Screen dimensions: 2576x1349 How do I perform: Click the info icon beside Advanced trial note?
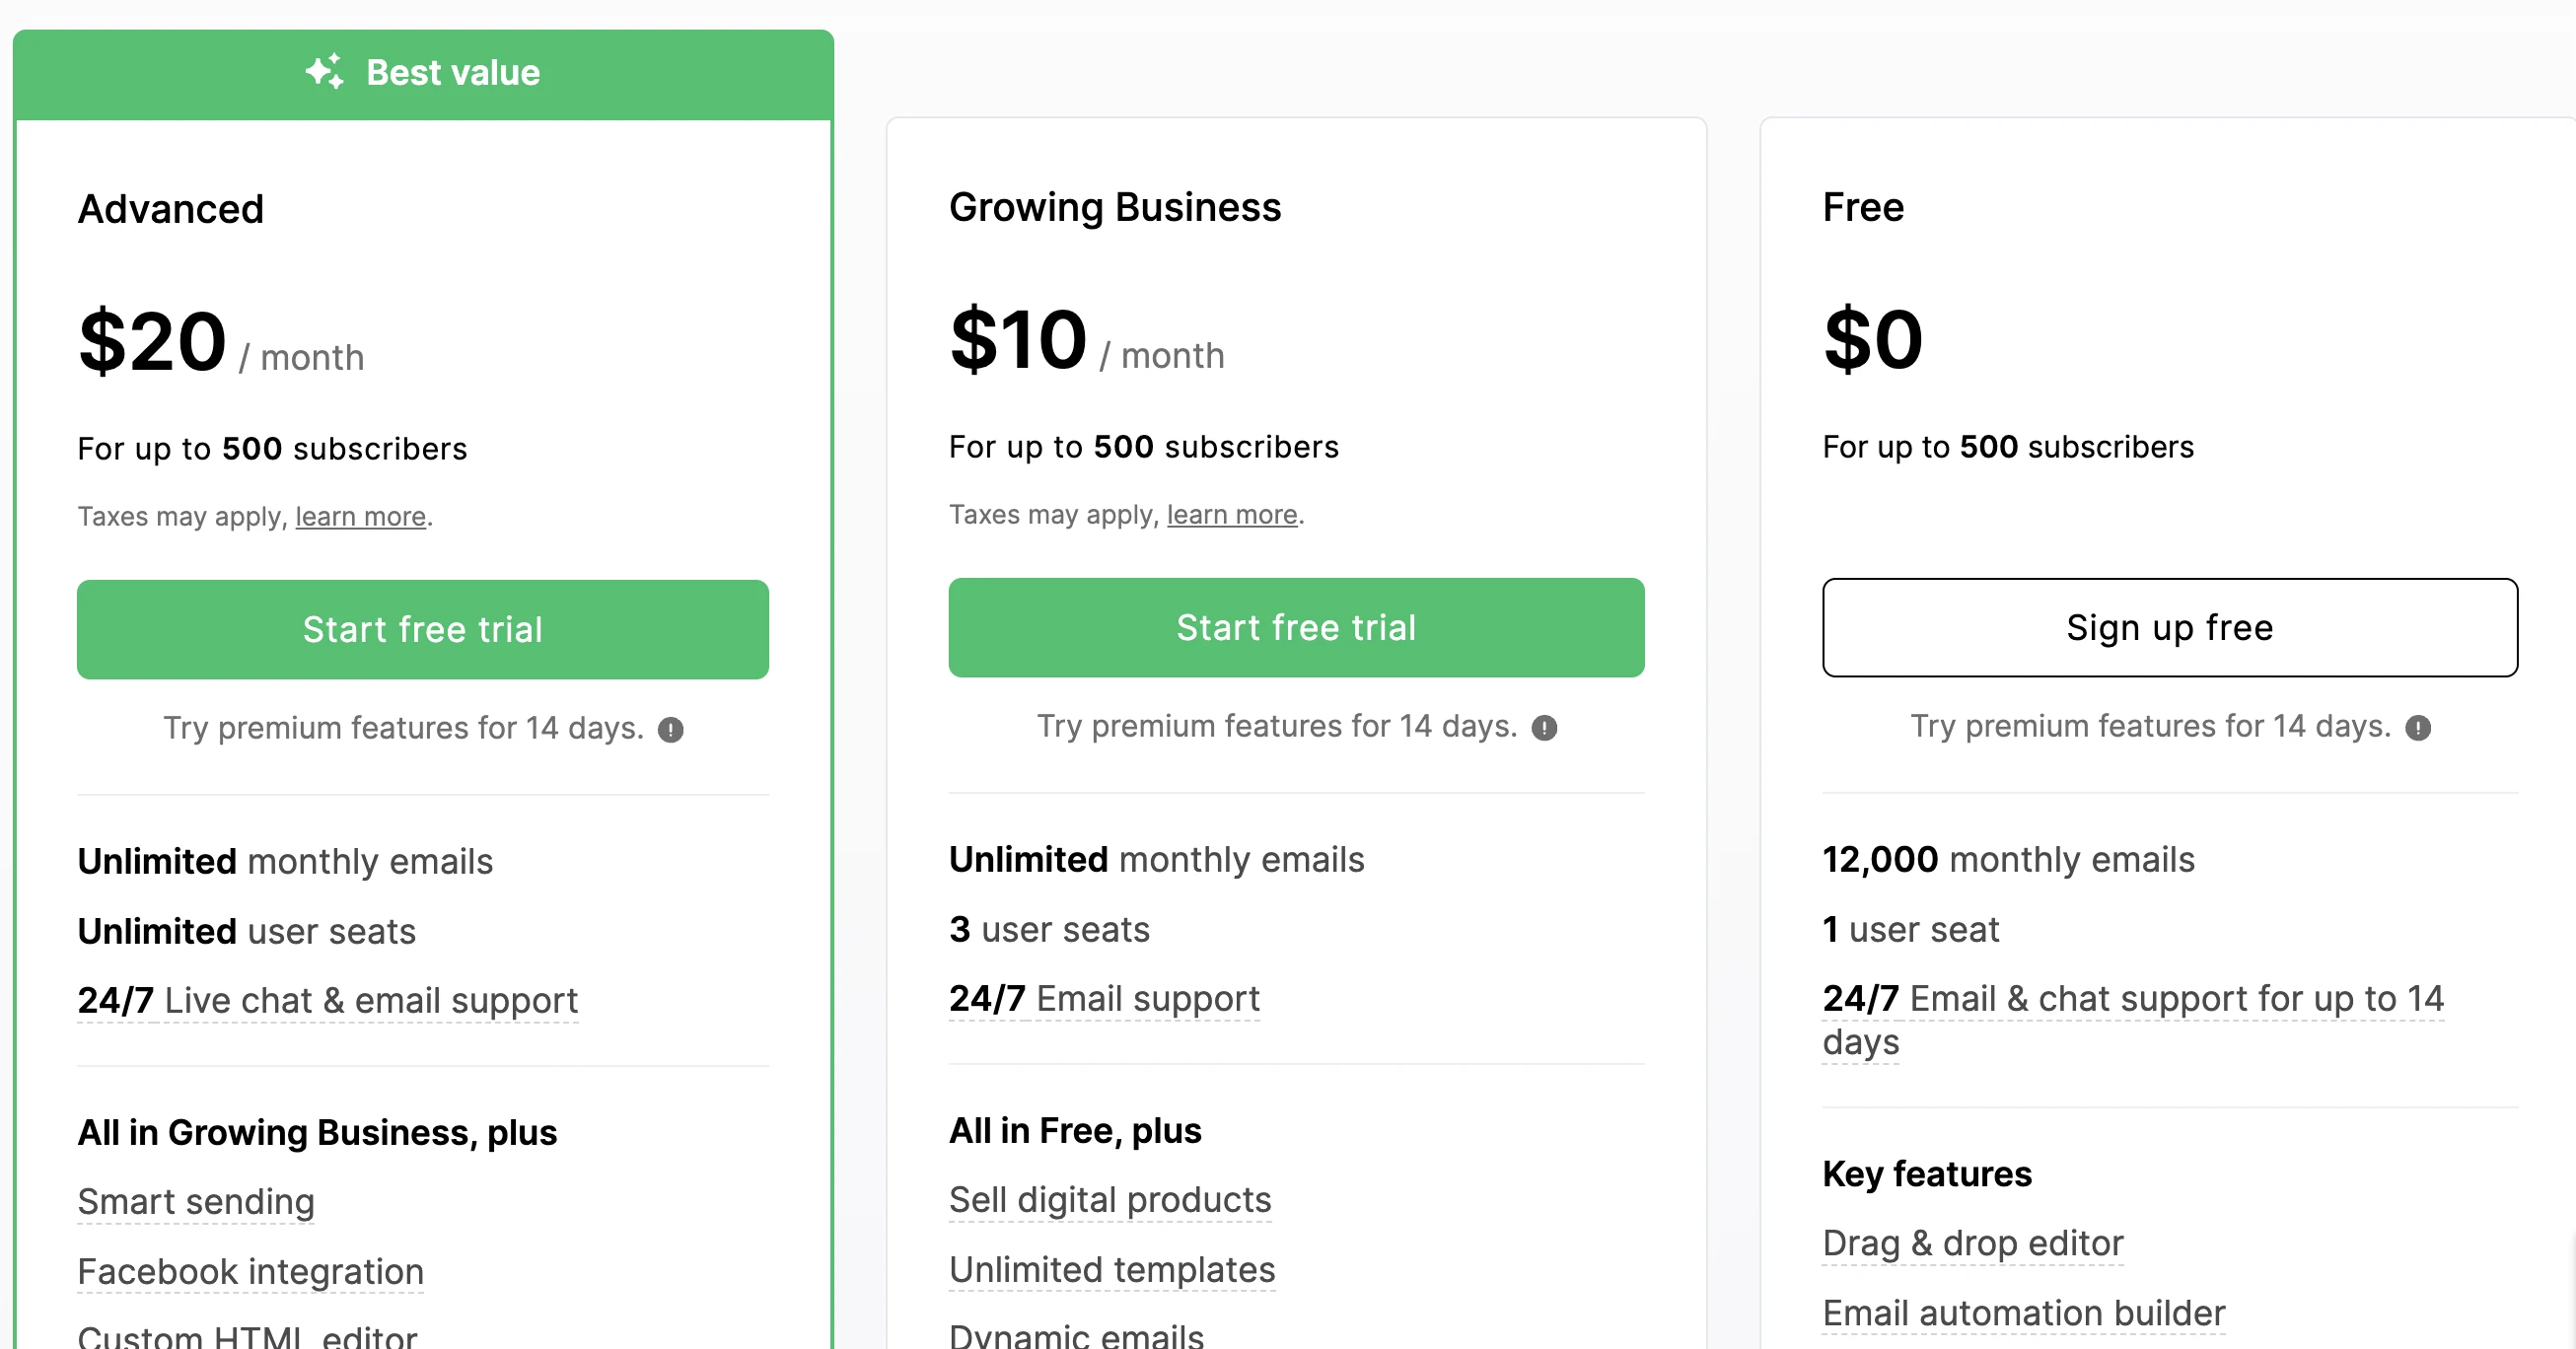670,729
